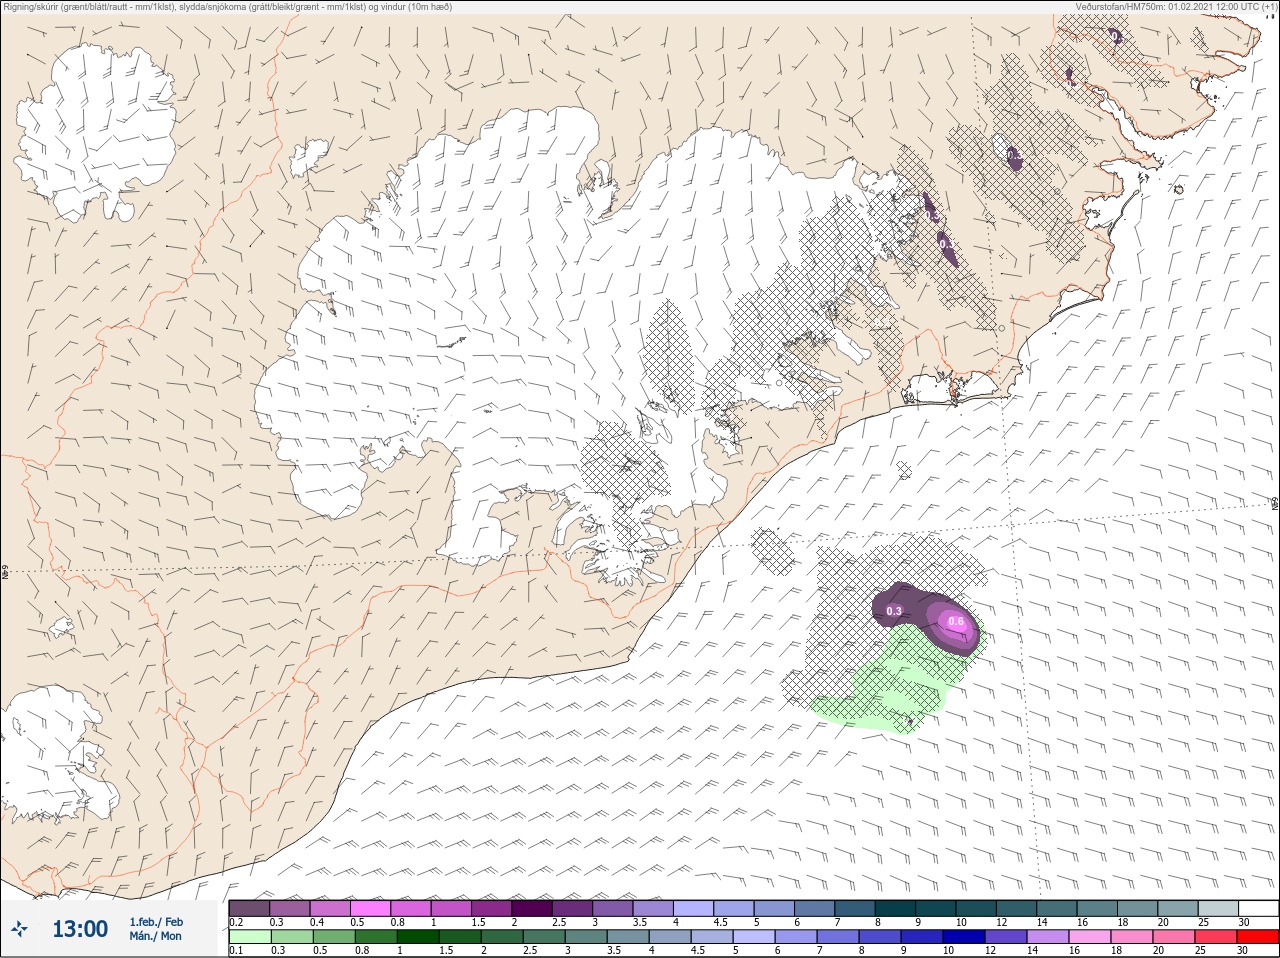Click the '30' label in the lower legend

coord(1242,951)
